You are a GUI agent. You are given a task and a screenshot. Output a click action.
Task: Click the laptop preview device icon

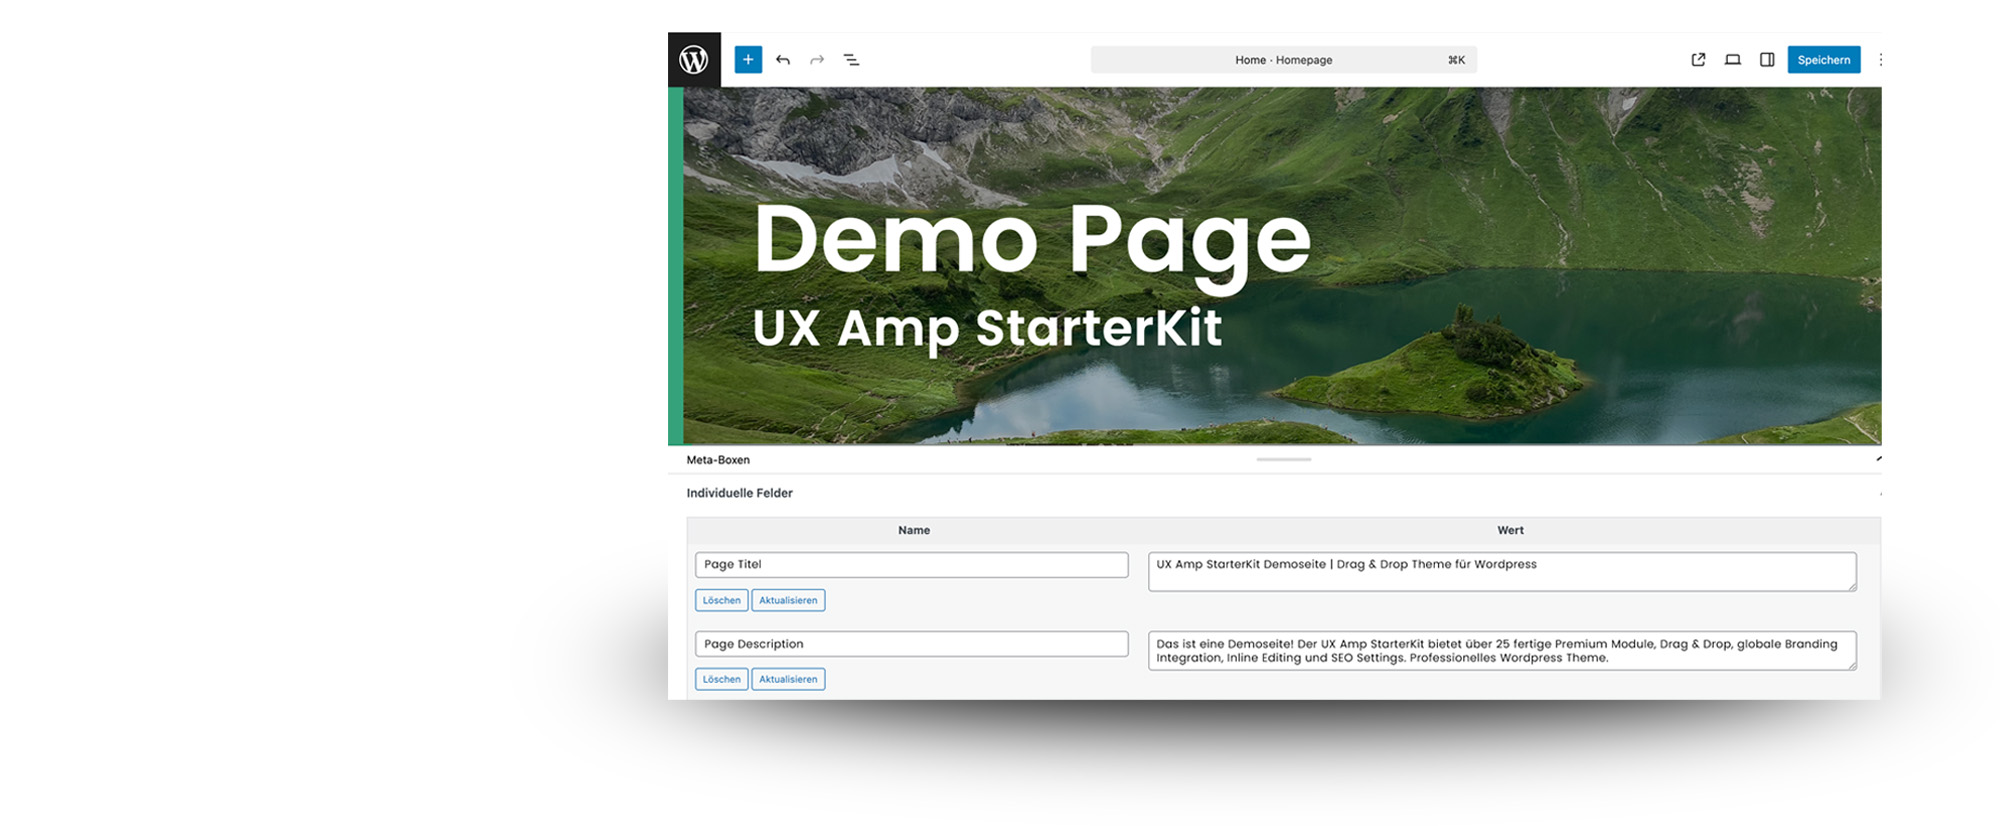(1732, 60)
